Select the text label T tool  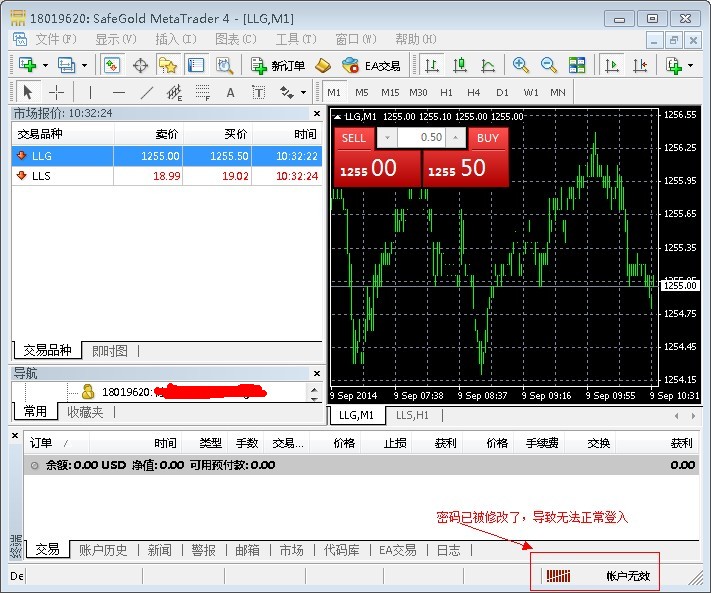(x=258, y=92)
